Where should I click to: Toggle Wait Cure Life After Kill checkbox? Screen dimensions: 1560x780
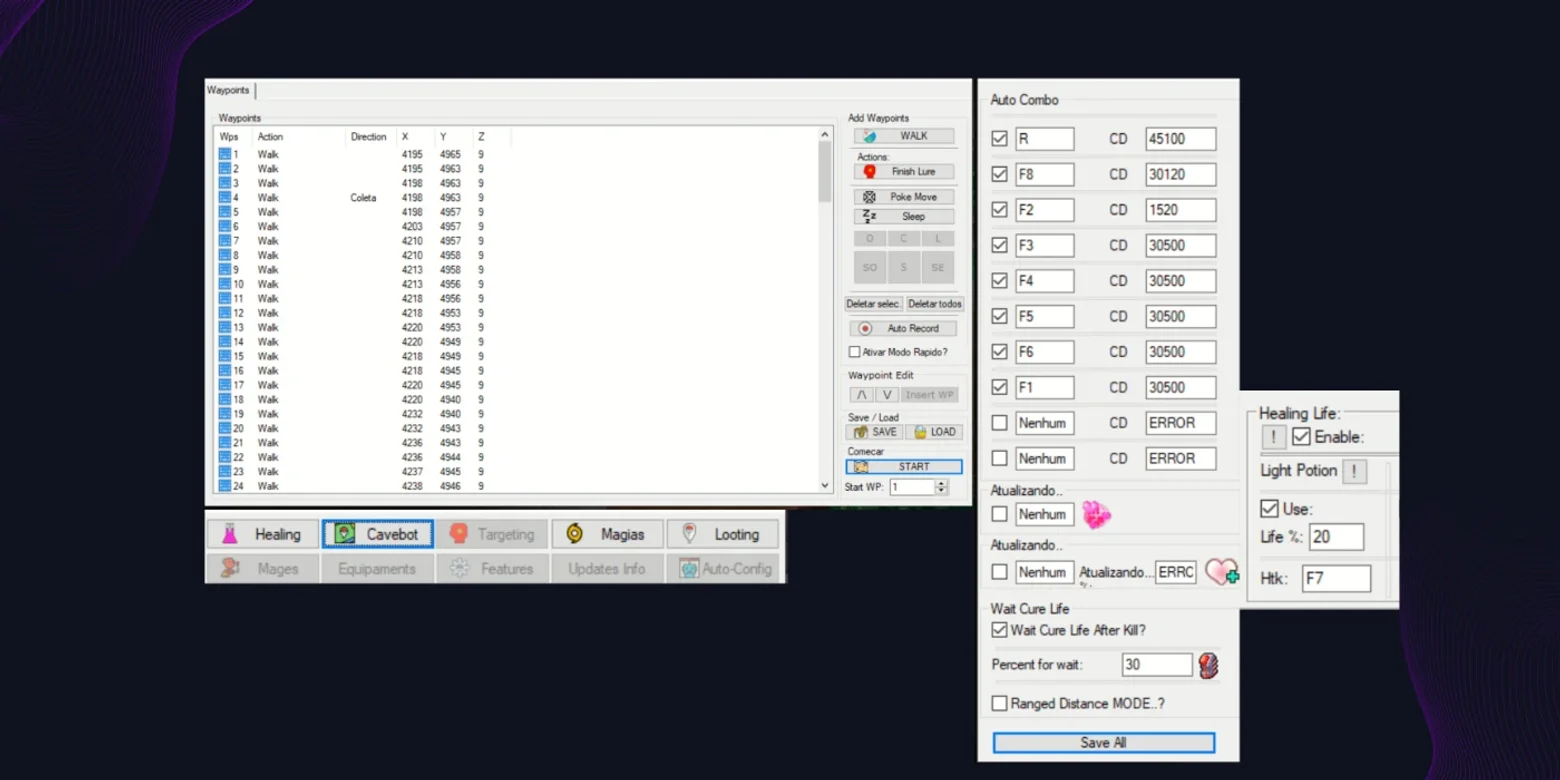tap(999, 630)
